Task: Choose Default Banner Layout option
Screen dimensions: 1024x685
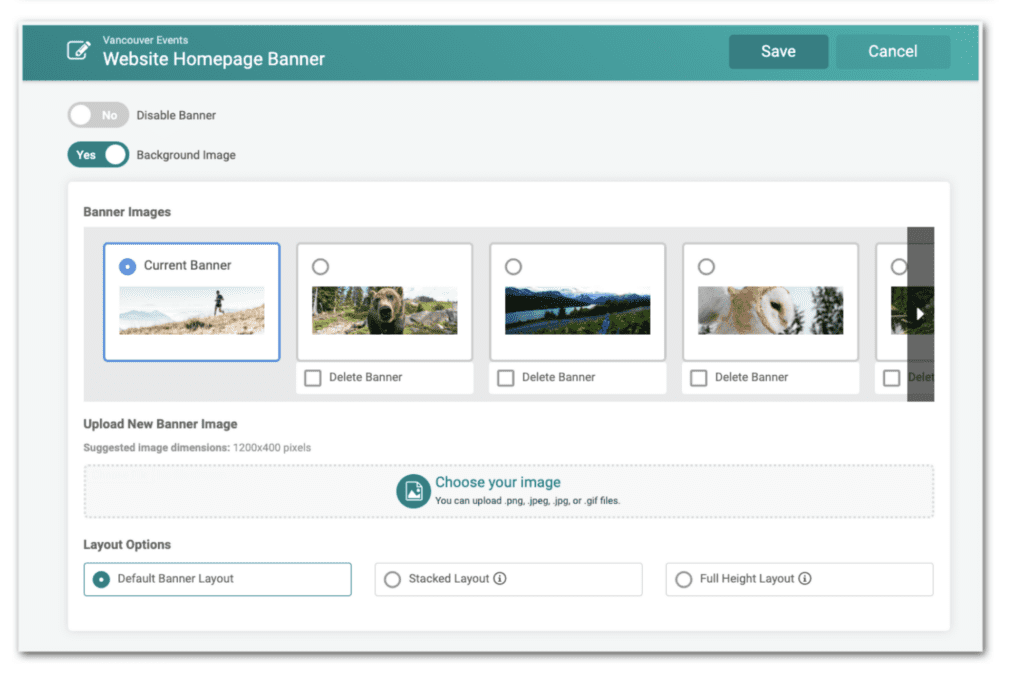Action: 217,579
